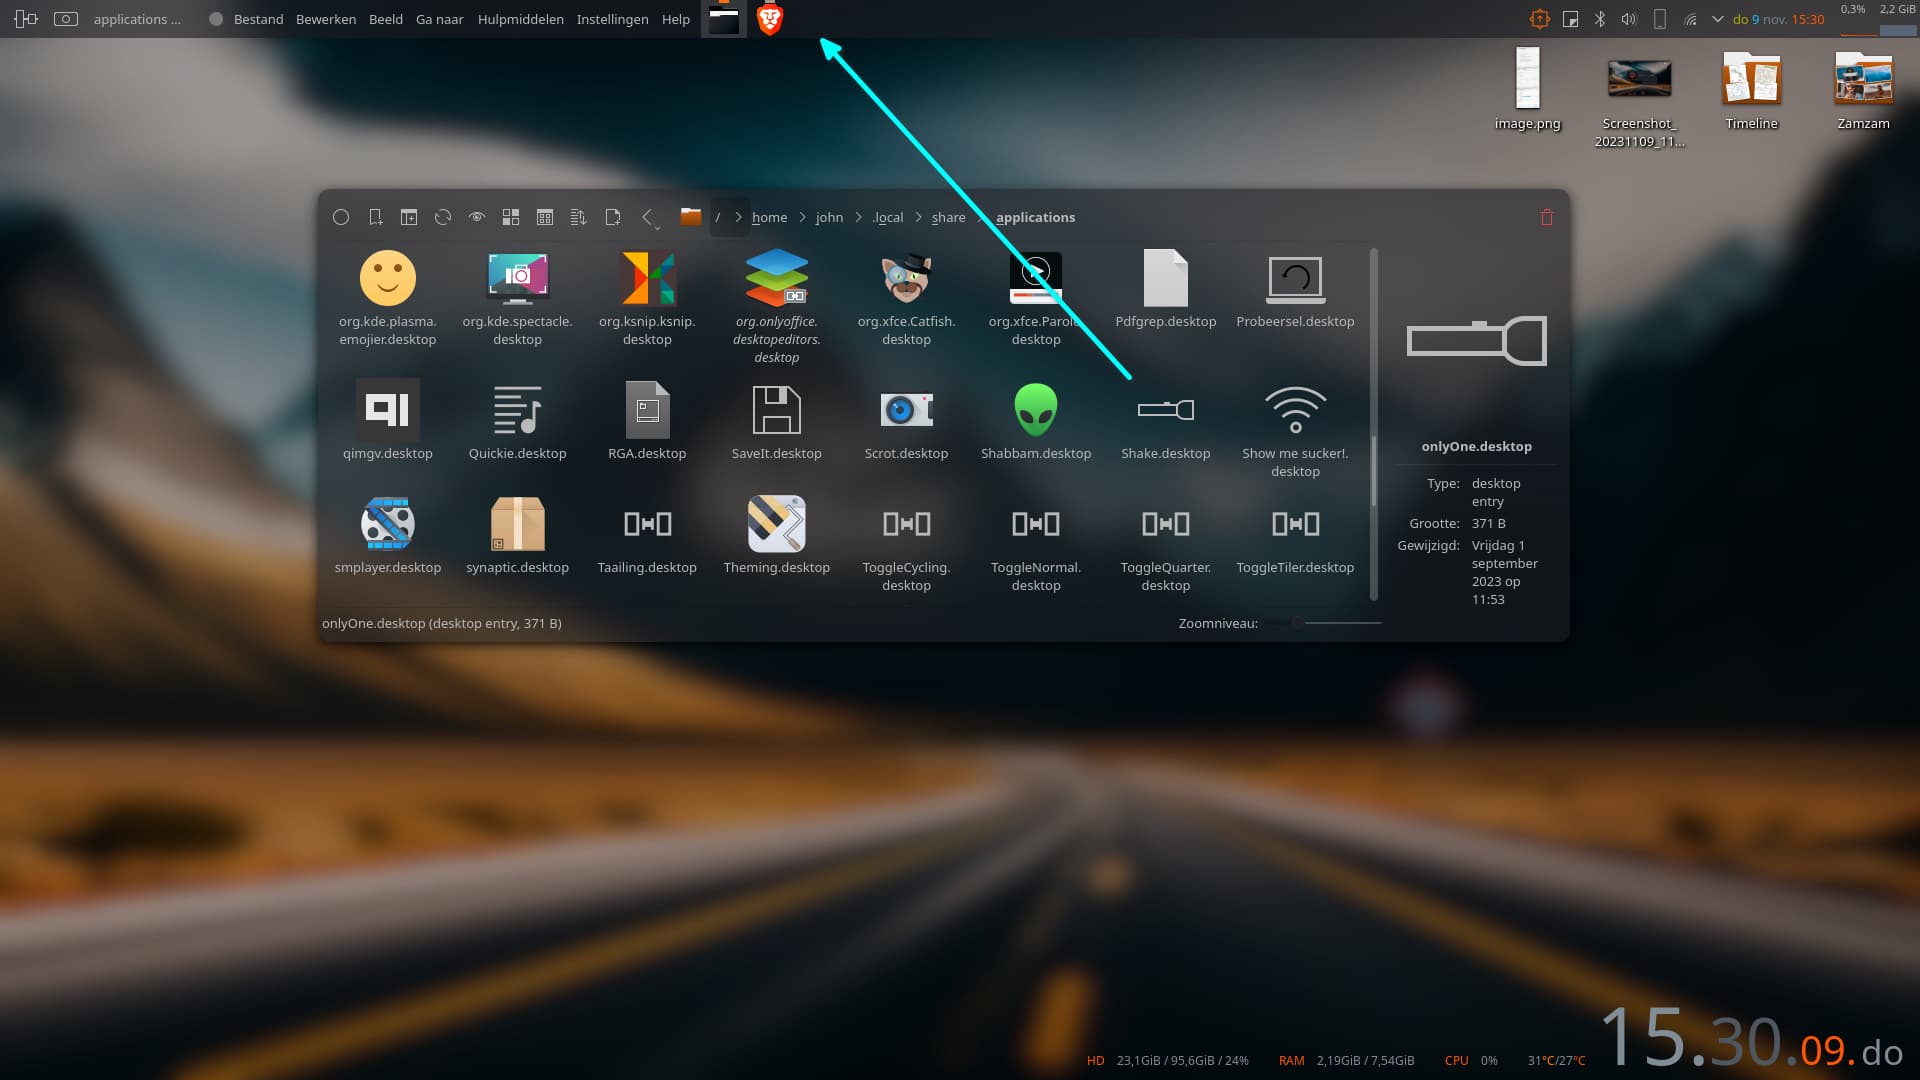
Task: Open the Zamzam folder on the desktop
Action: 1864,89
